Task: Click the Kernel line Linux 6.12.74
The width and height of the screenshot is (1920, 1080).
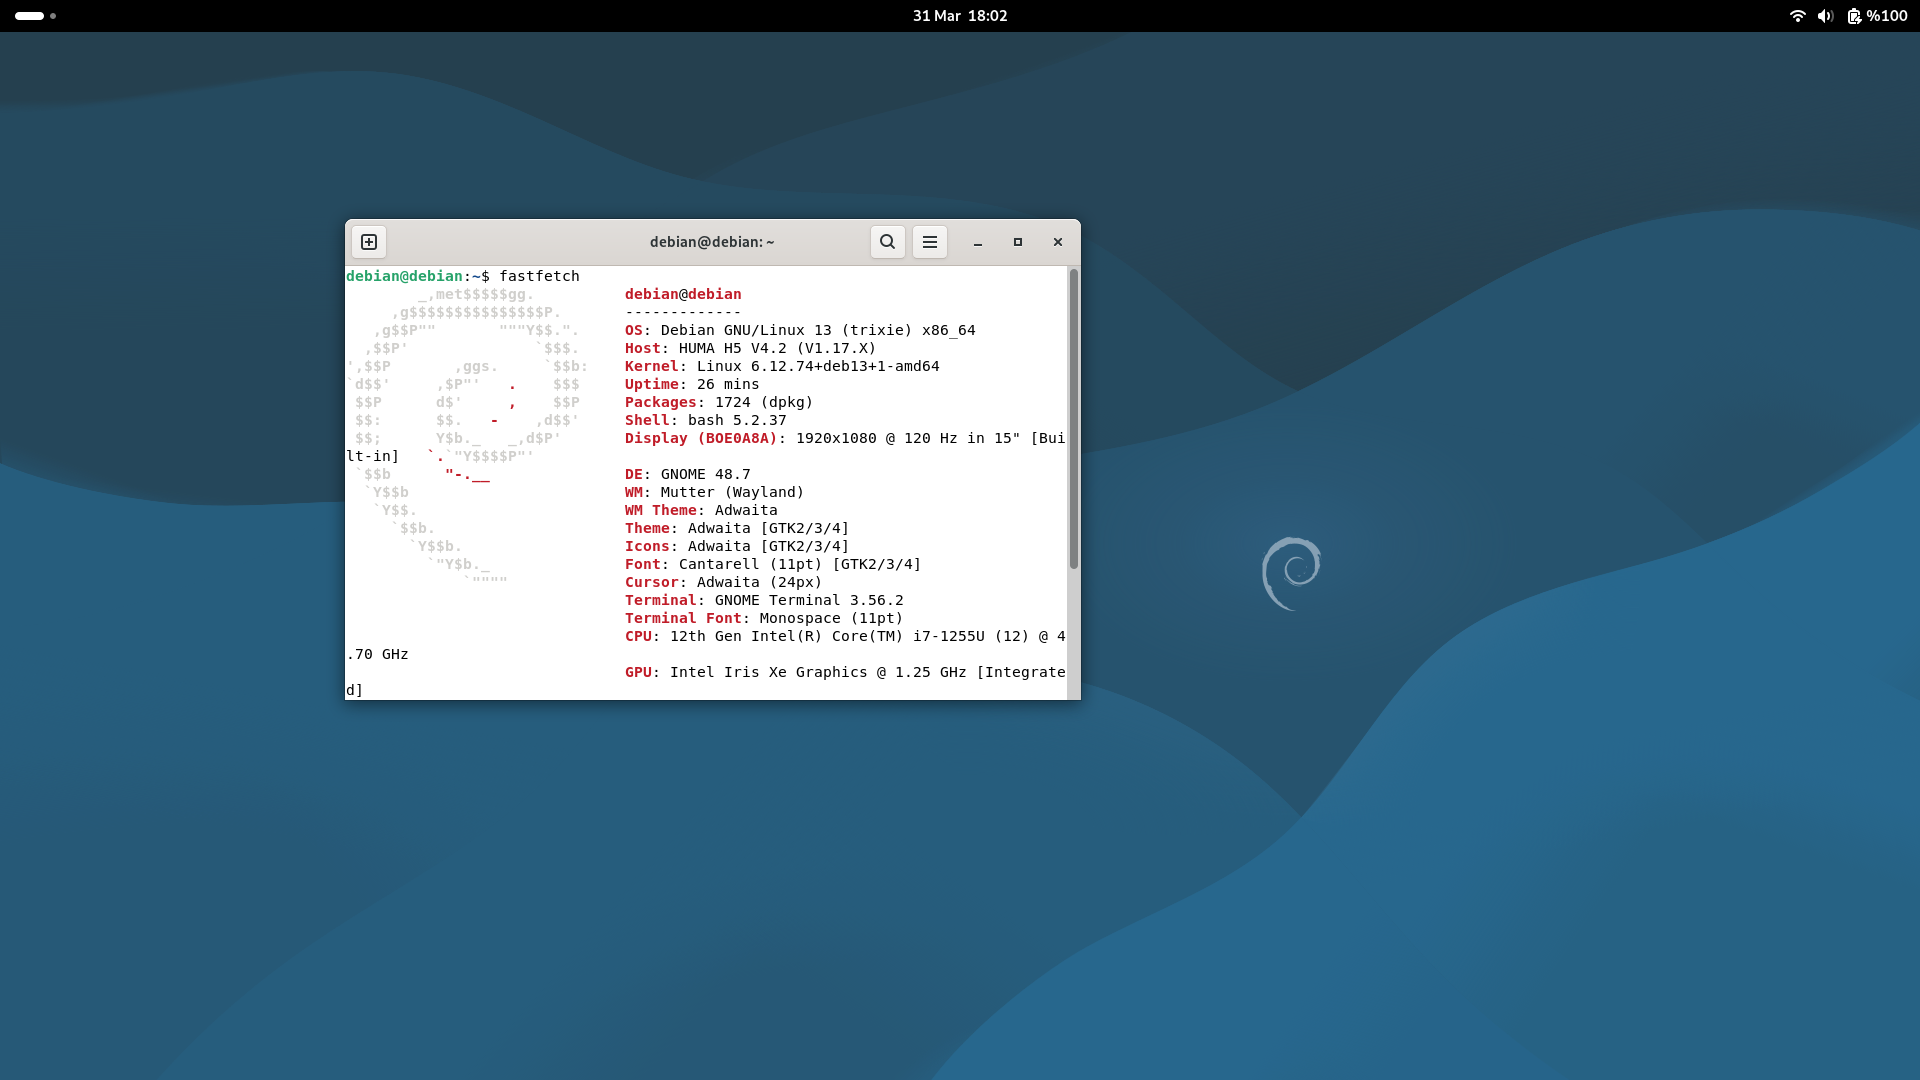Action: [782, 366]
